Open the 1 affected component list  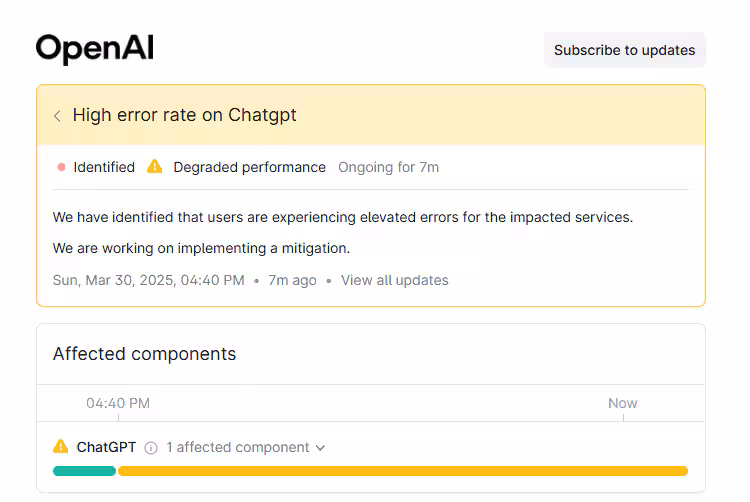237,447
